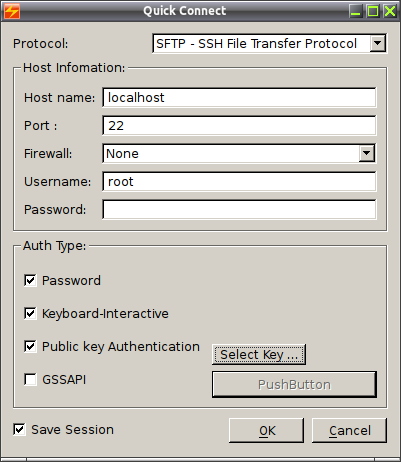This screenshot has height=462, width=401.
Task: Confirm with the OK button
Action: click(x=267, y=431)
